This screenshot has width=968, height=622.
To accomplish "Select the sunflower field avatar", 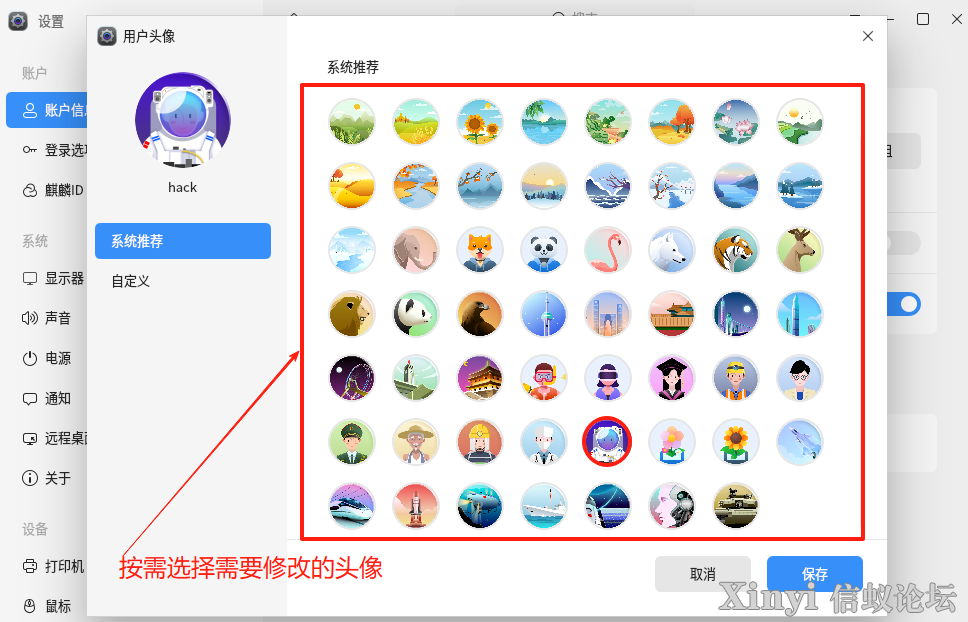I will [480, 122].
